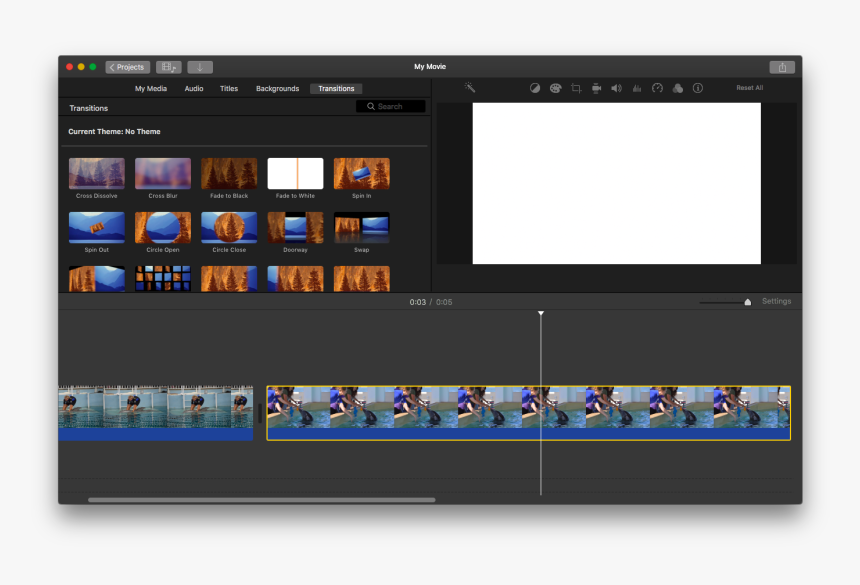Viewport: 860px width, 585px height.
Task: Show the clip information icon
Action: pos(698,88)
